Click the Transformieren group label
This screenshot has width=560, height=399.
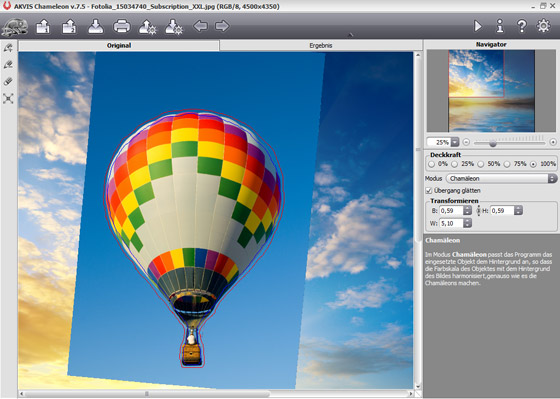454,201
